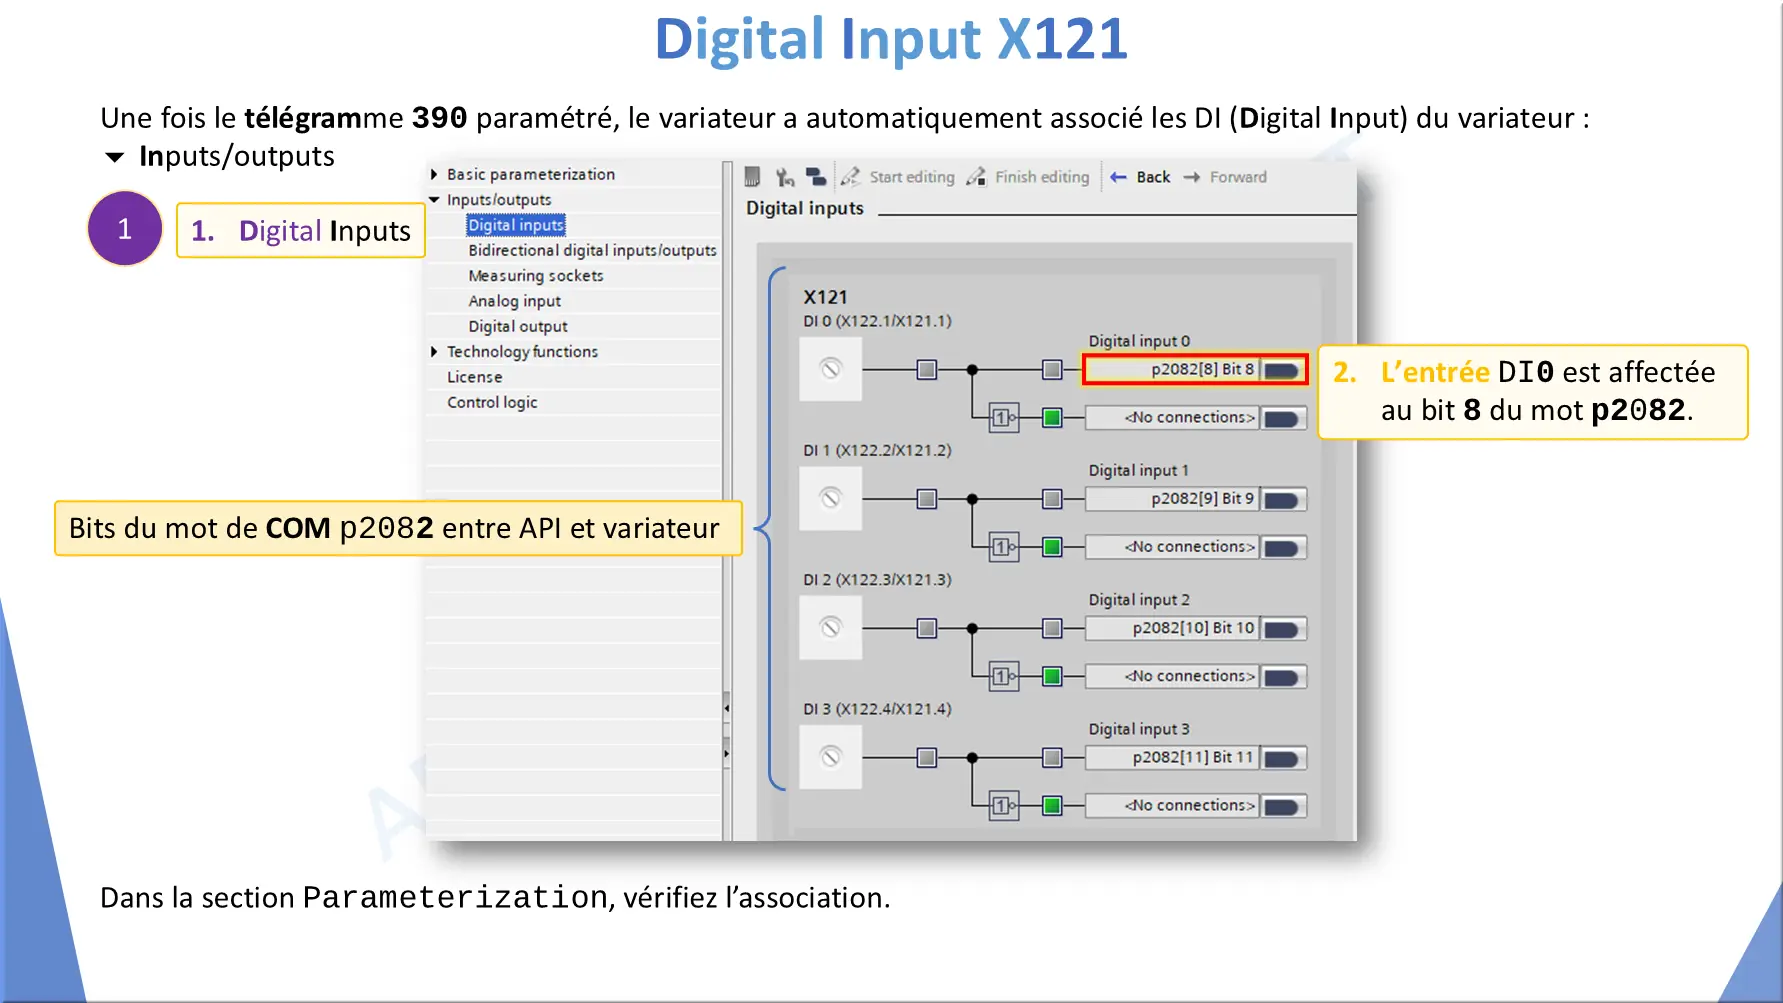Screen dimensions: 1783x1003
Task: Click the Start editing pencil icon
Action: click(851, 177)
